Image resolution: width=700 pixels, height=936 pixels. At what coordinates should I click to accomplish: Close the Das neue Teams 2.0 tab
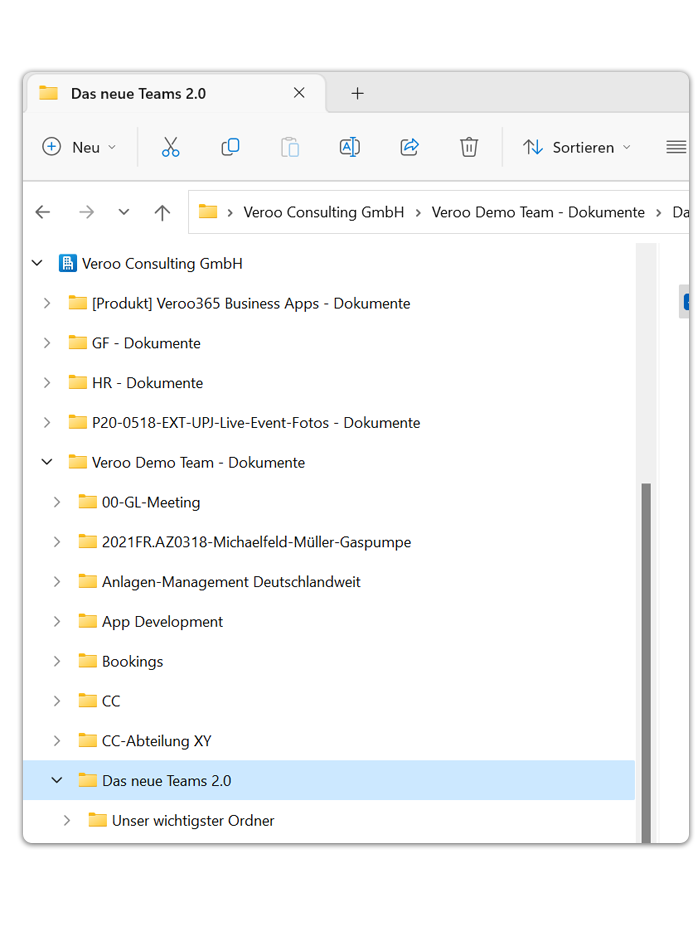(299, 93)
